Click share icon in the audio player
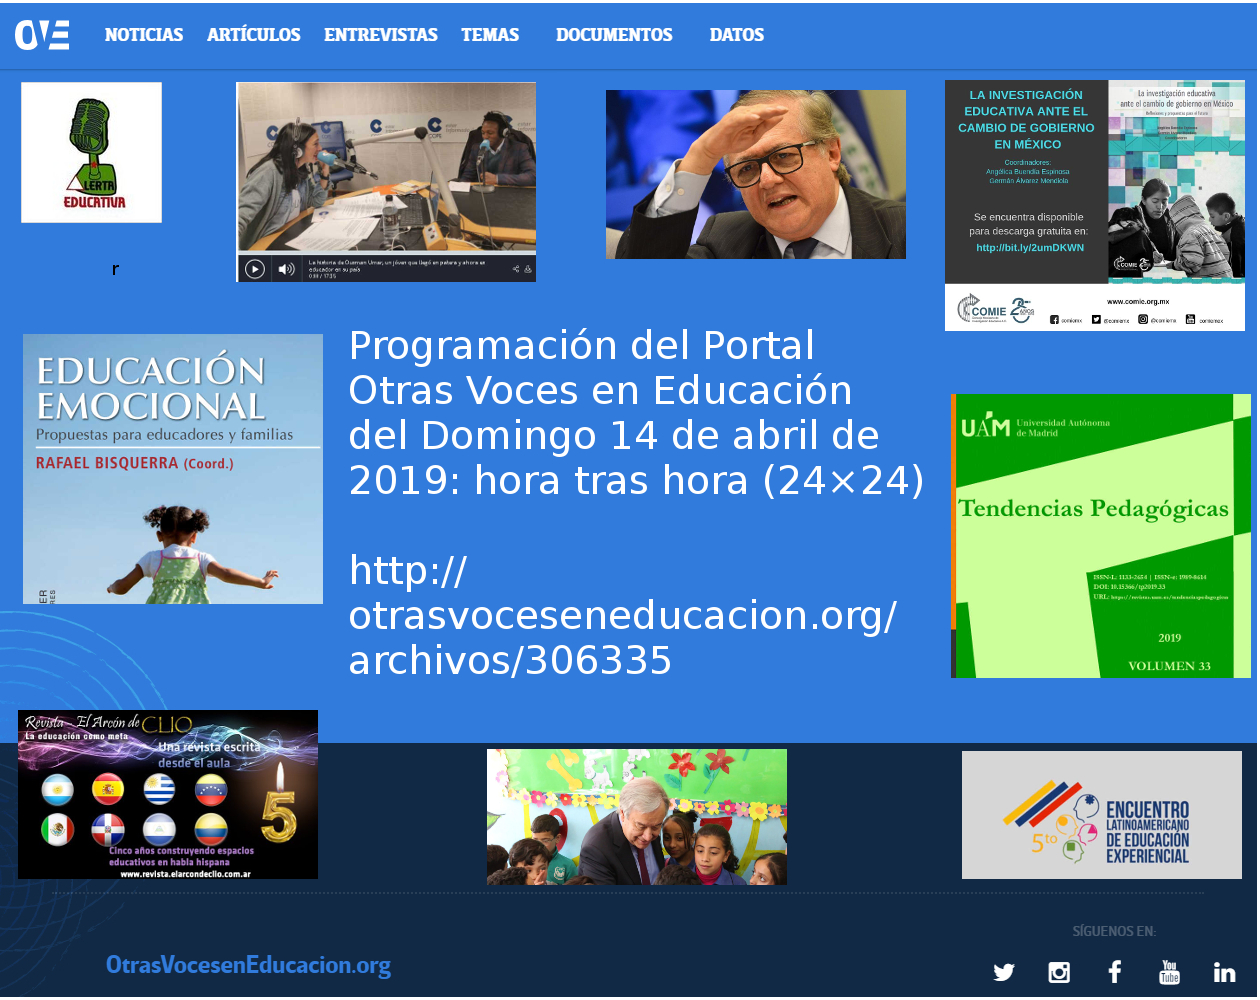Viewport: 1260px width, 1000px height. point(516,269)
